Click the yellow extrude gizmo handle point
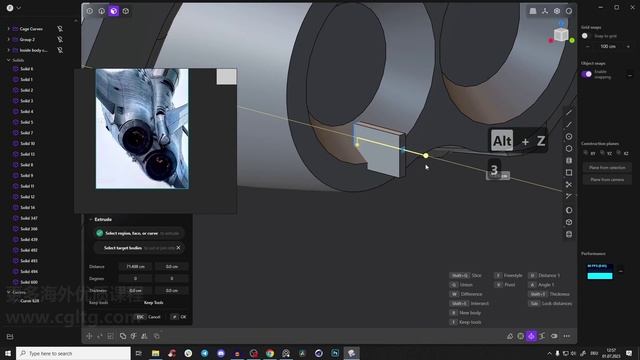 426,156
